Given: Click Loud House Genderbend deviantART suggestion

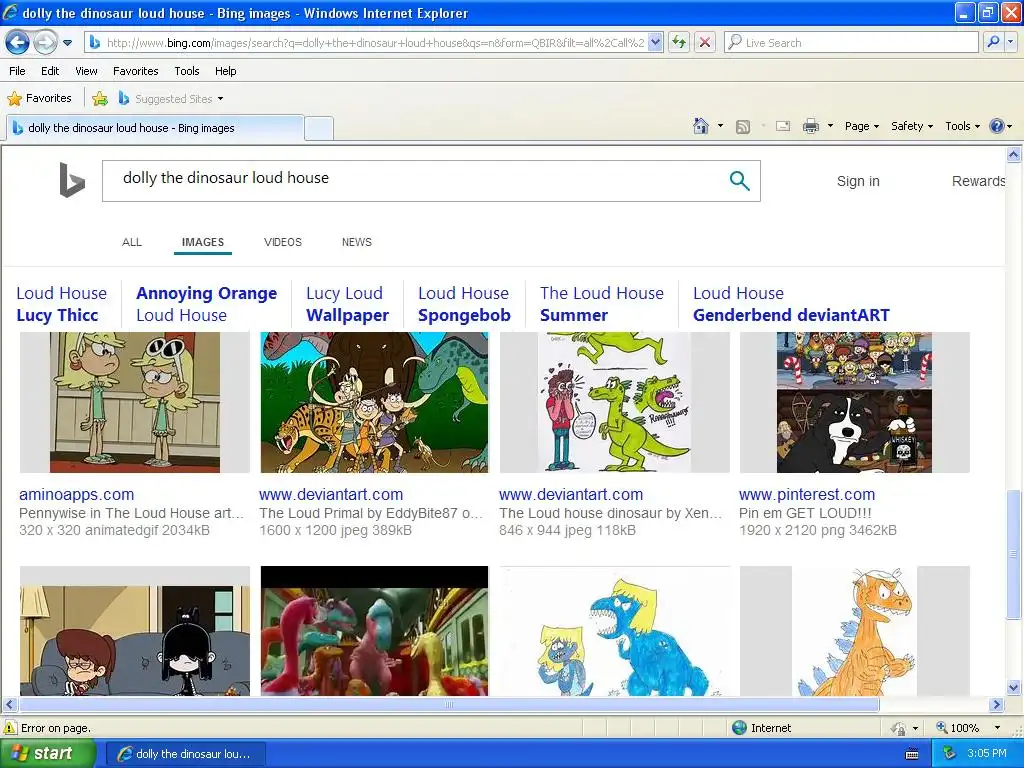Looking at the screenshot, I should (791, 304).
